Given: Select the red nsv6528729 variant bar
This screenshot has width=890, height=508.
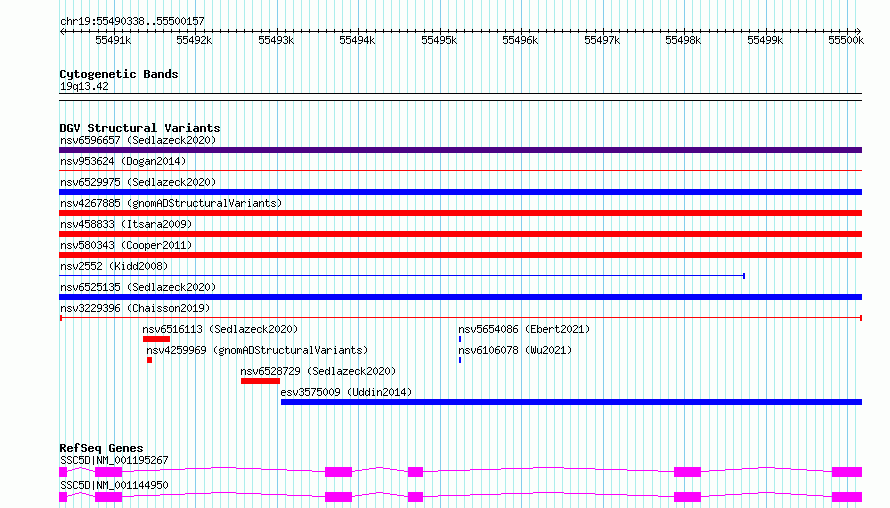Looking at the screenshot, I should (261, 381).
